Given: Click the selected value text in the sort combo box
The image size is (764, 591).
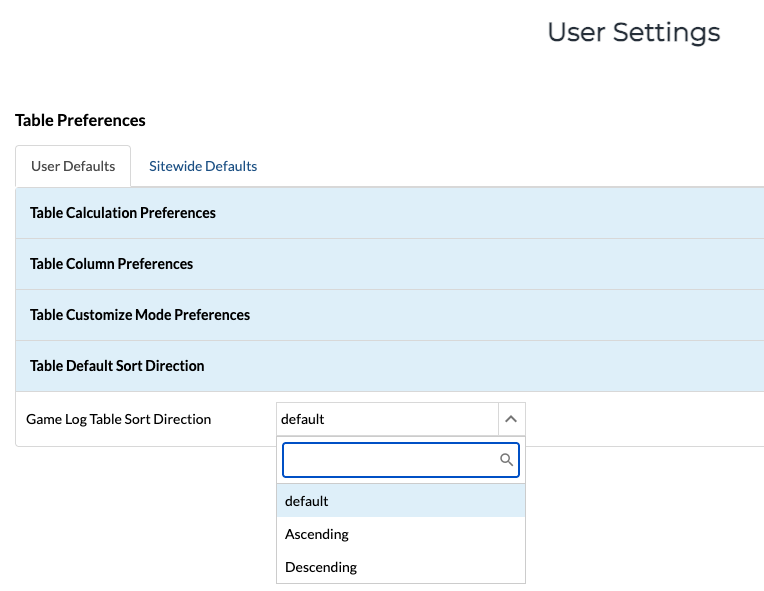Looking at the screenshot, I should [303, 419].
